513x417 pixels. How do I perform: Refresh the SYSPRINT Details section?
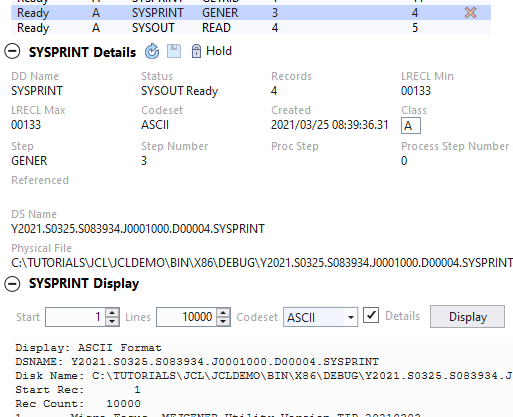[152, 51]
